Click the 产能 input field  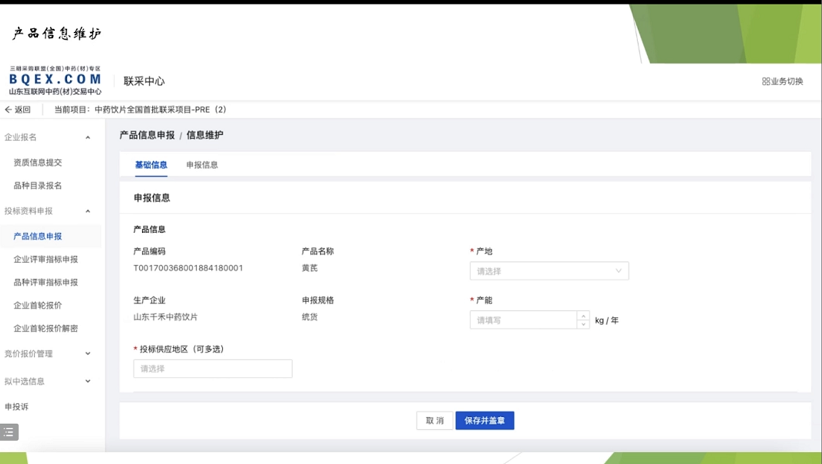click(523, 321)
